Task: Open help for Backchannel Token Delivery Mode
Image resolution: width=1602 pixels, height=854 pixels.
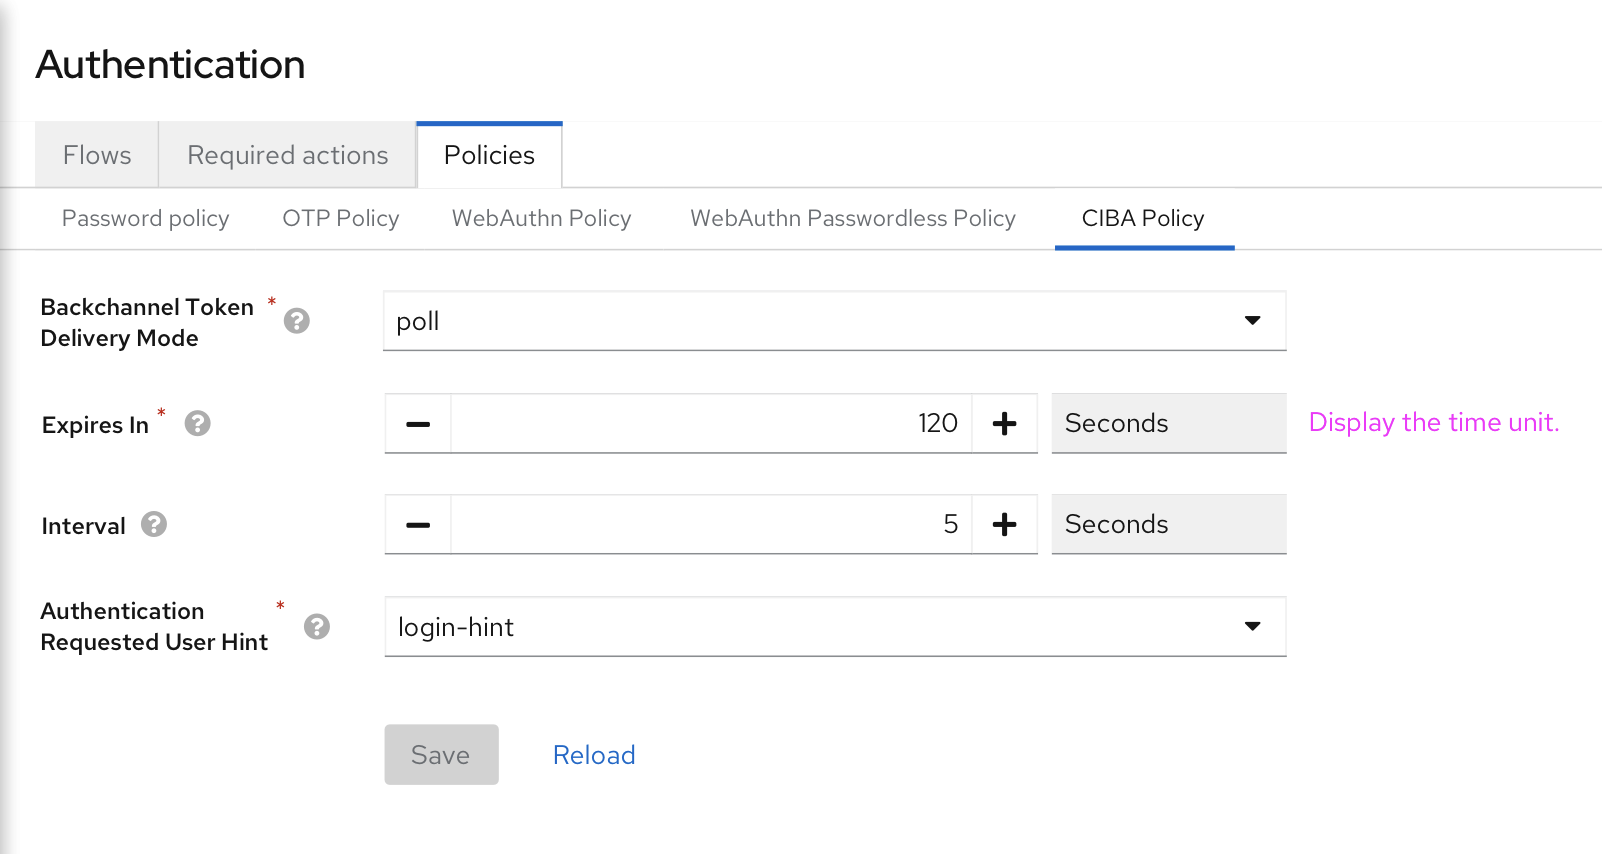Action: (x=295, y=320)
